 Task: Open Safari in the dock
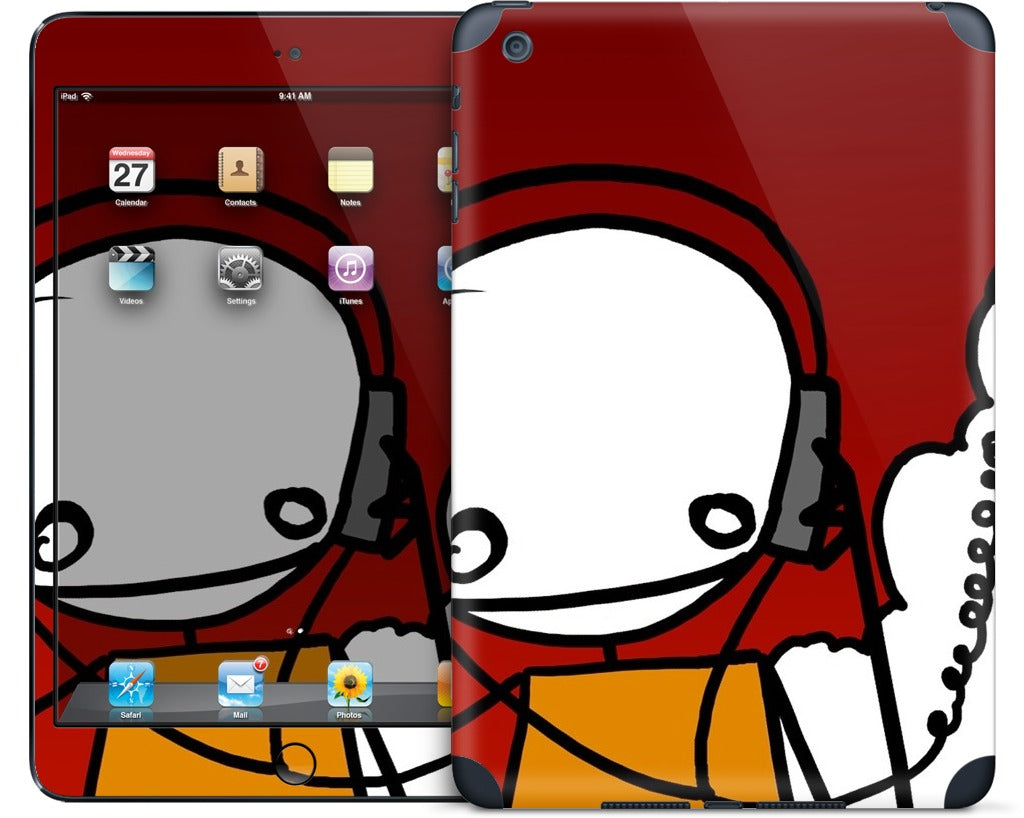tap(131, 684)
